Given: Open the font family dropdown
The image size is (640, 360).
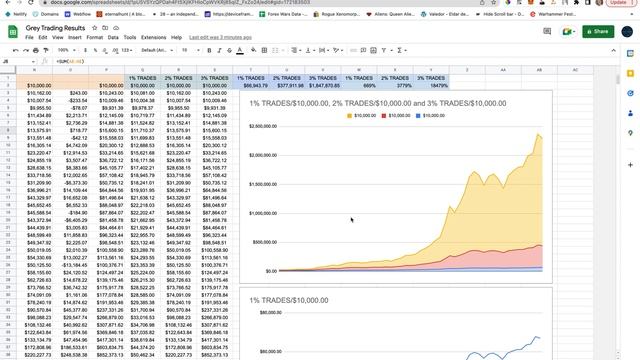Looking at the screenshot, I should coord(157,50).
